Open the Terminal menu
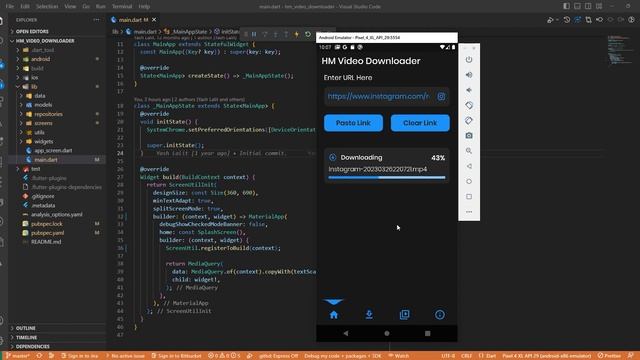Screen dimensions: 640x360 point(122,7)
